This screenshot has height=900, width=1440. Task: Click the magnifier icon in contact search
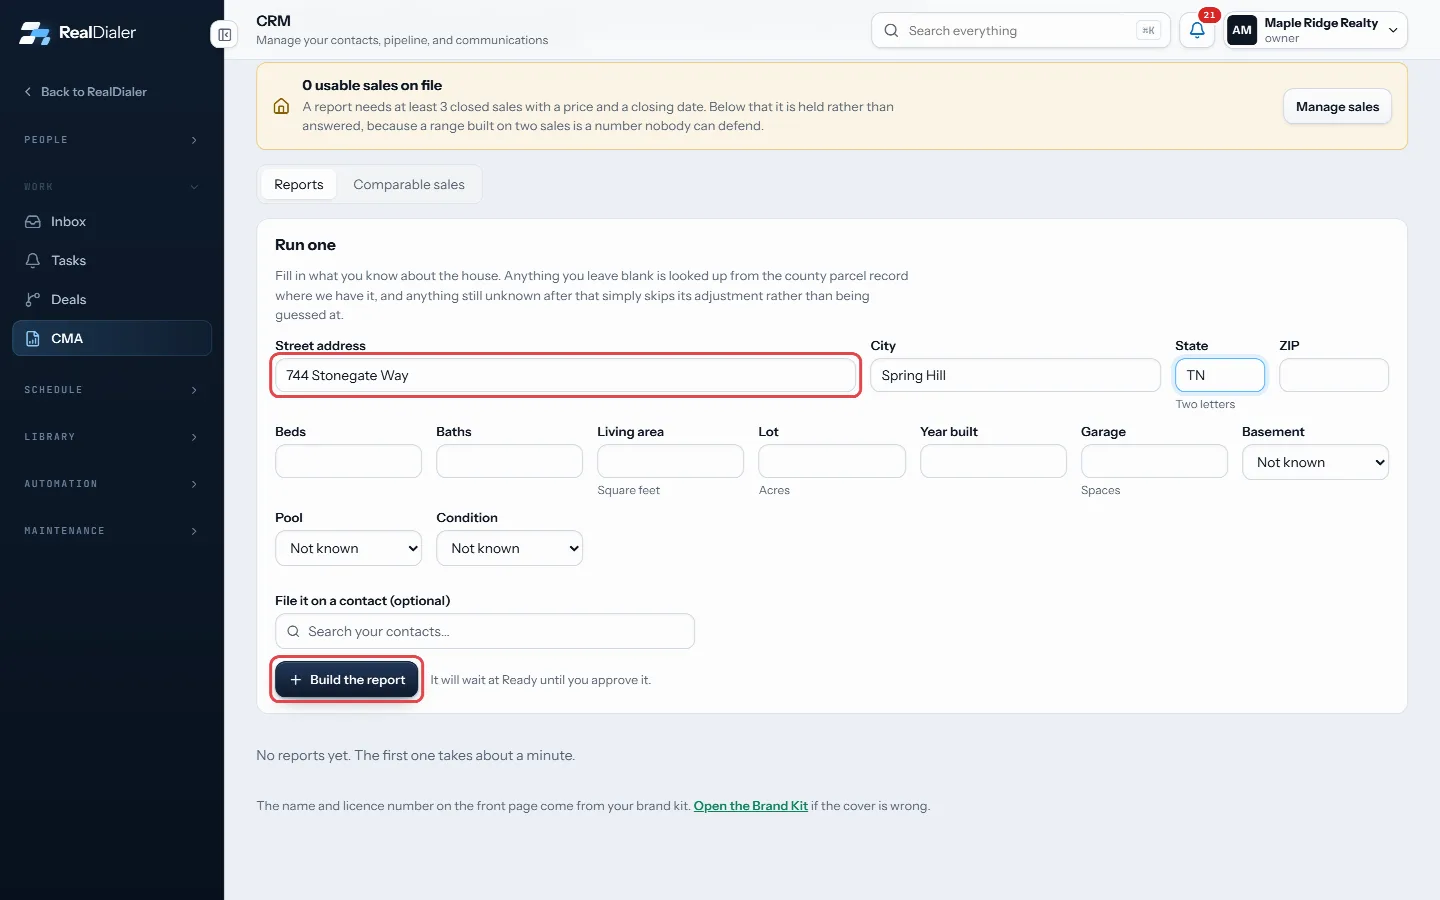click(x=293, y=632)
